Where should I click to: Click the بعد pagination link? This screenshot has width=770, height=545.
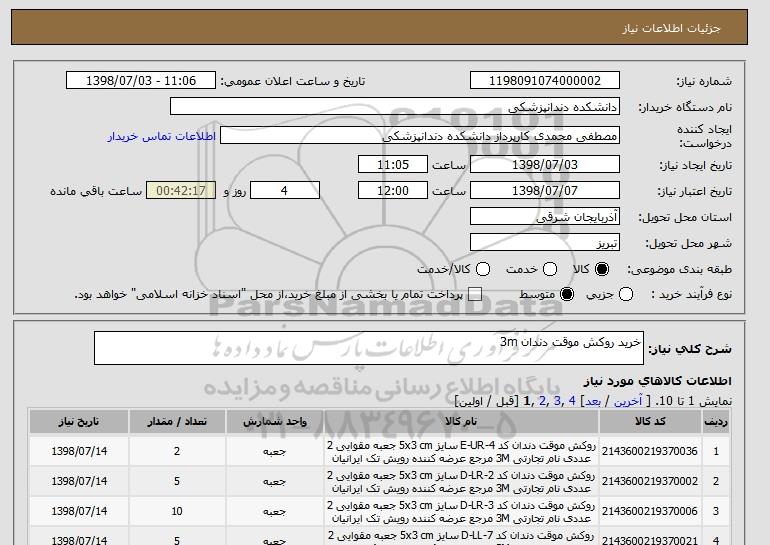[593, 401]
